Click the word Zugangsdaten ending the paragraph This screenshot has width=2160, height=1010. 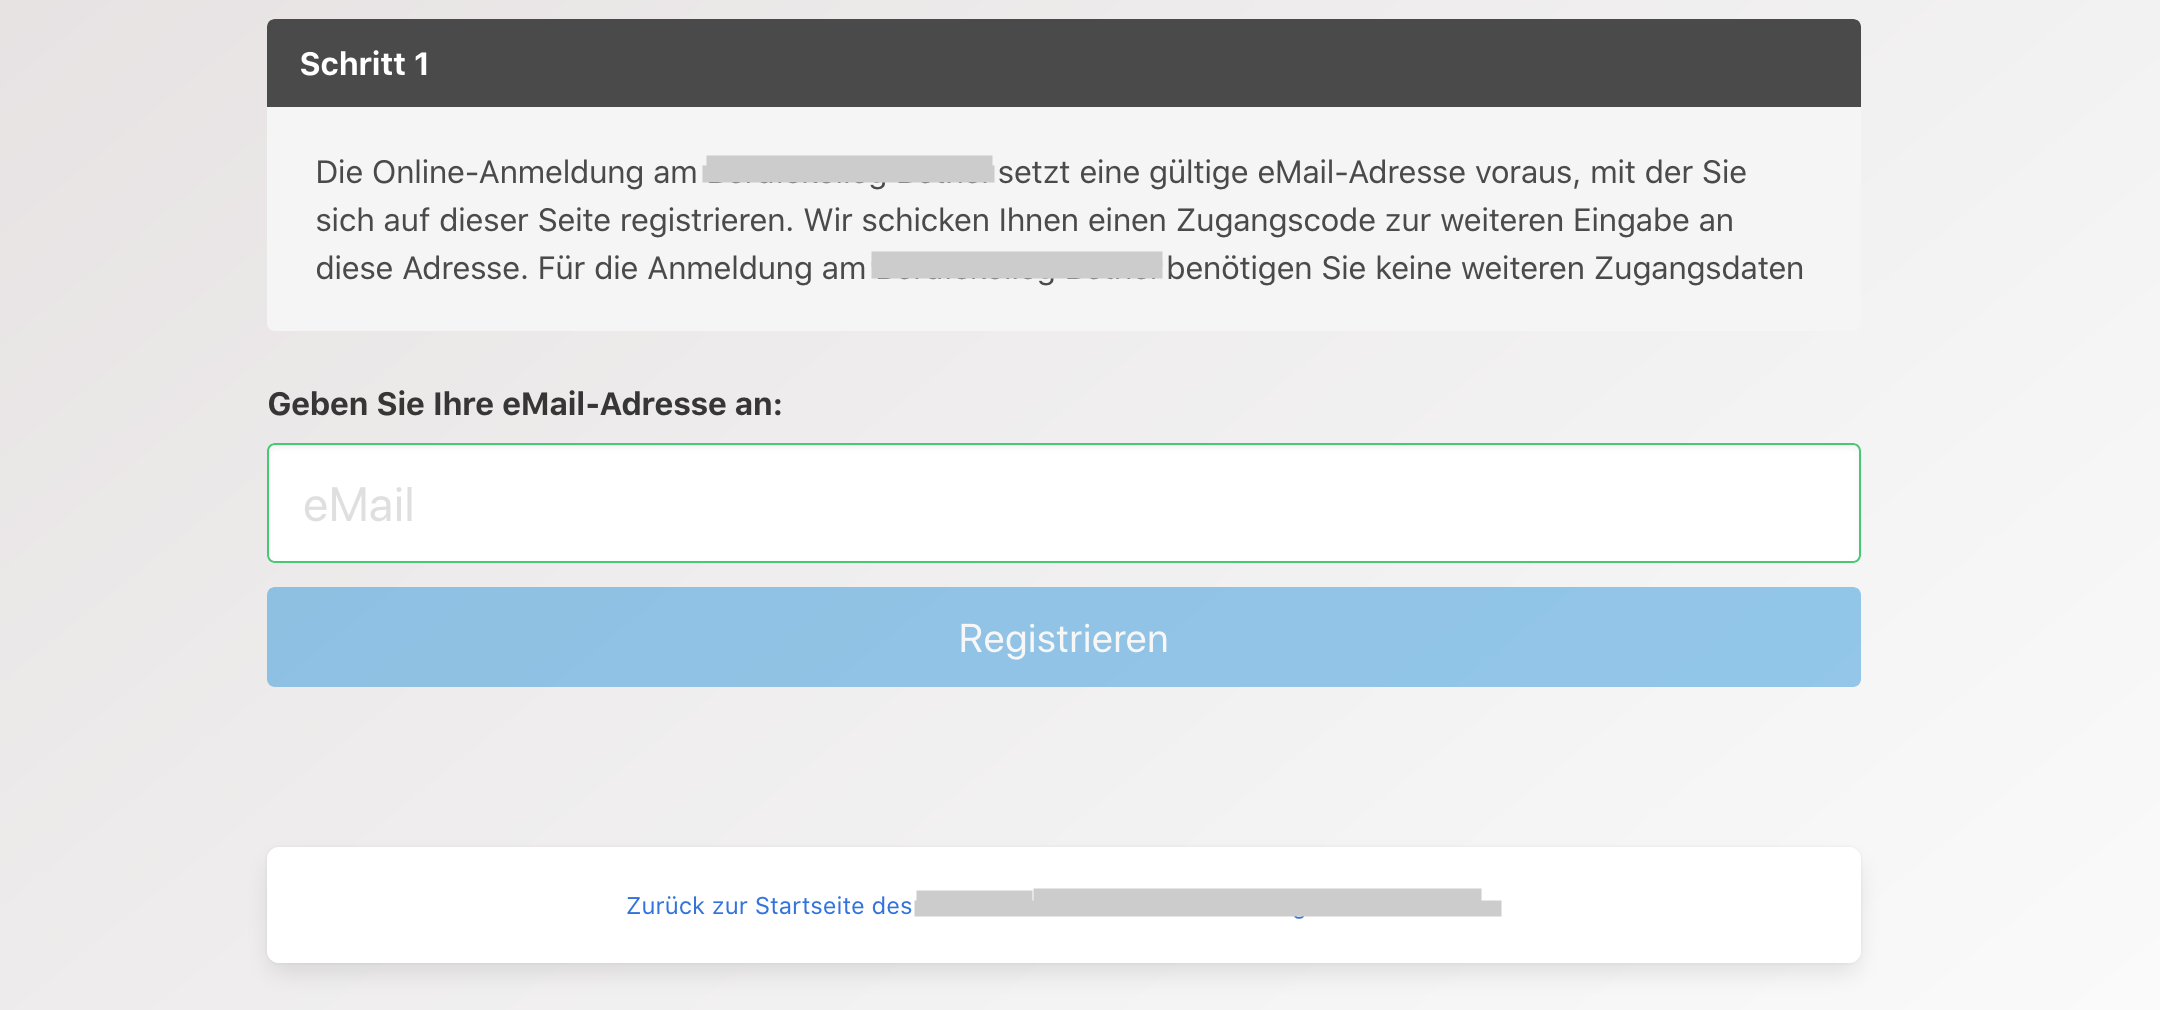pos(1699,268)
